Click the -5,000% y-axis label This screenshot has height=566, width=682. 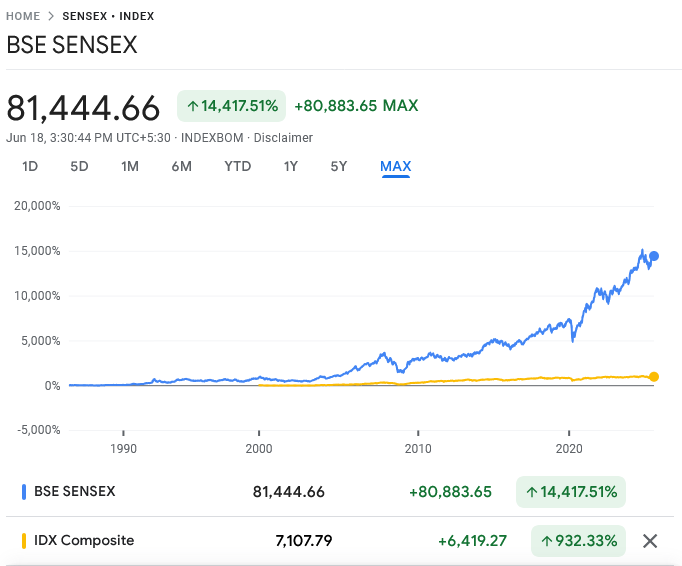39,430
